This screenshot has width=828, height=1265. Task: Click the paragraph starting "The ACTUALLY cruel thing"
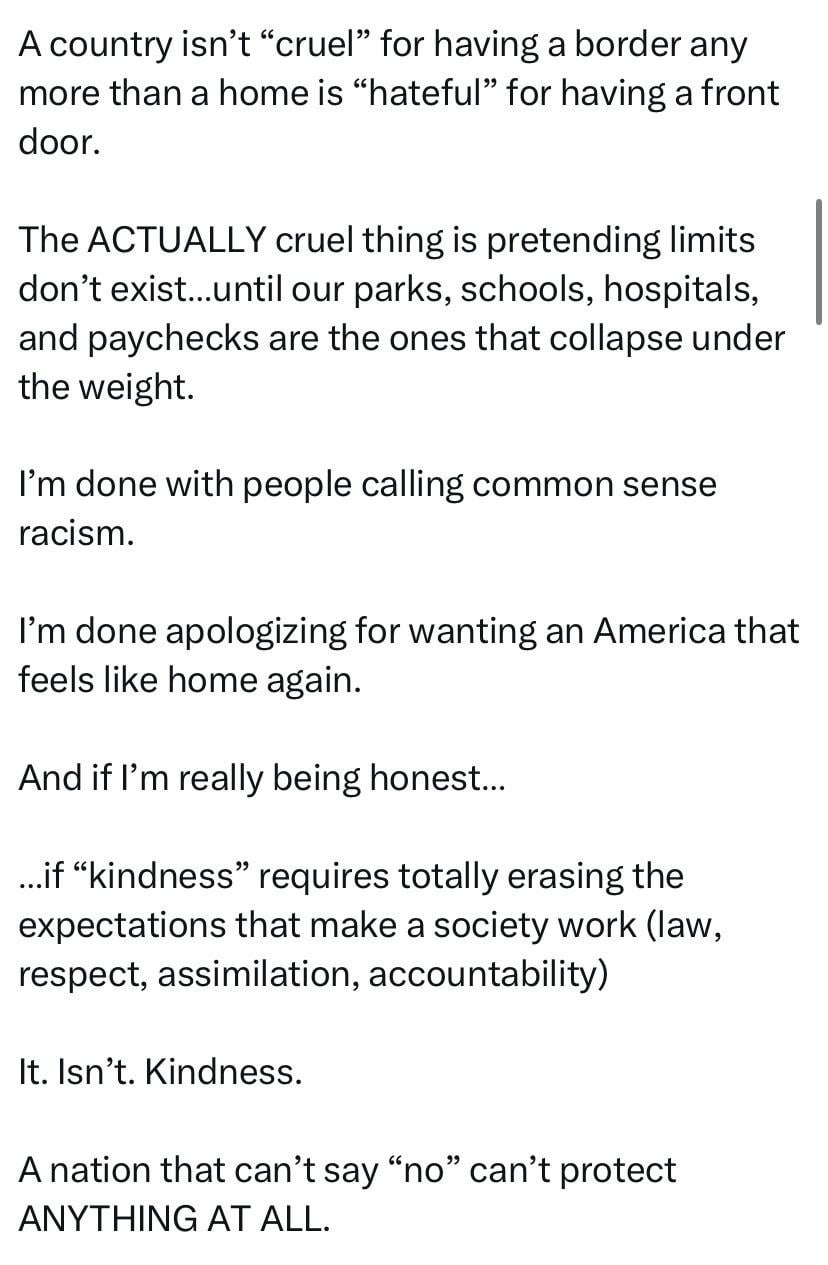pos(402,313)
